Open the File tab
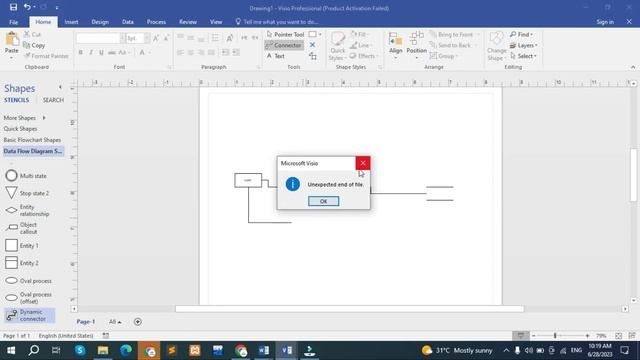Viewport: 640px width, 360px height. coord(13,22)
